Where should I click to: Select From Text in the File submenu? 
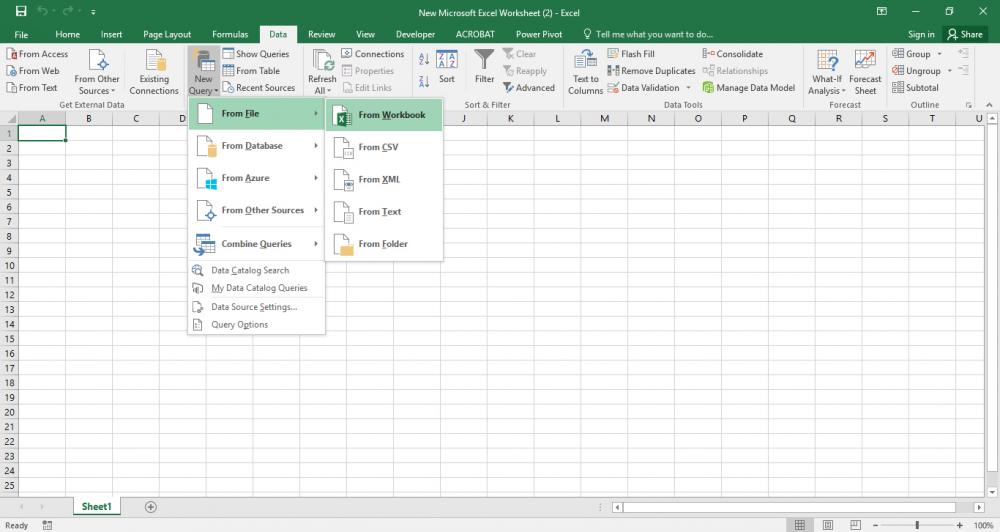384,212
